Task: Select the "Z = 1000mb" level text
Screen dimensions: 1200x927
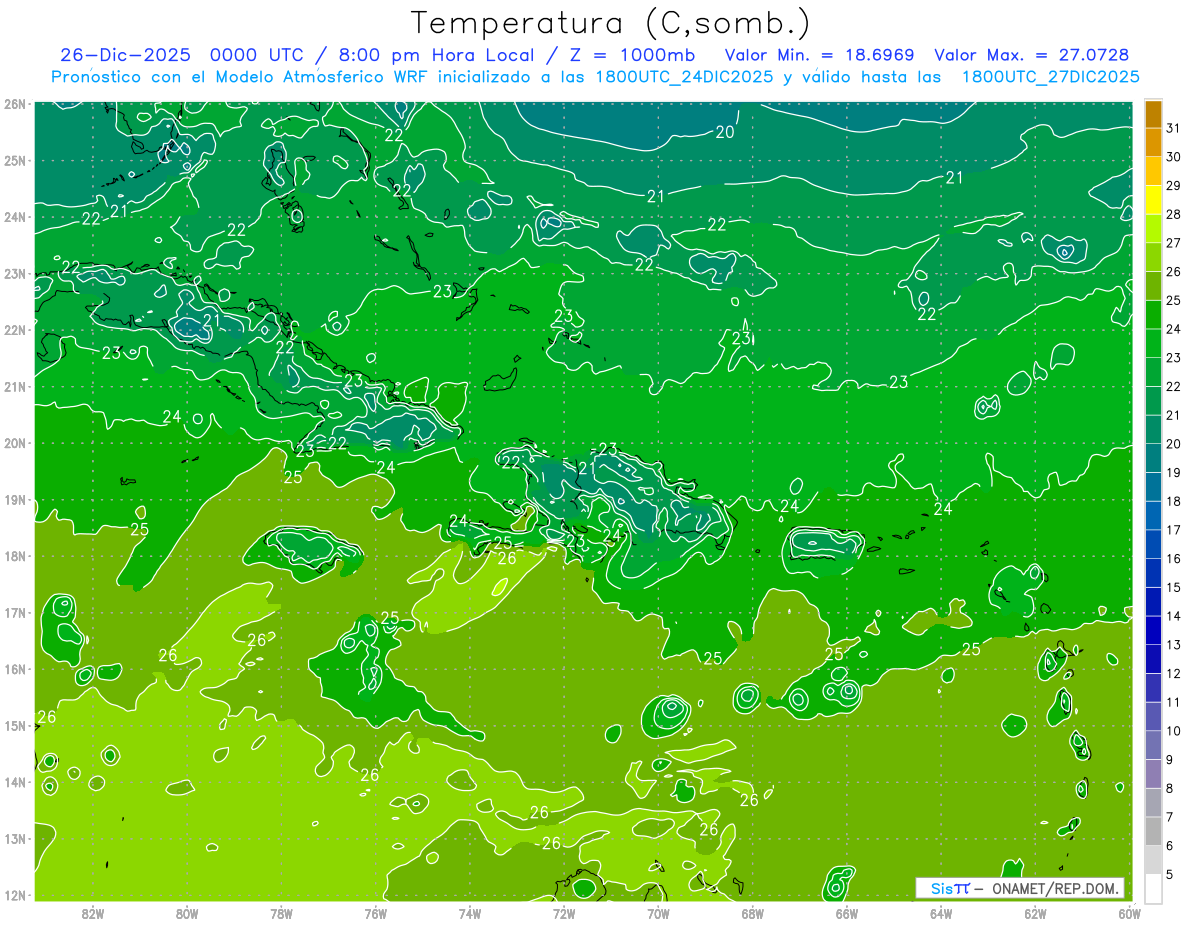Action: (x=632, y=55)
